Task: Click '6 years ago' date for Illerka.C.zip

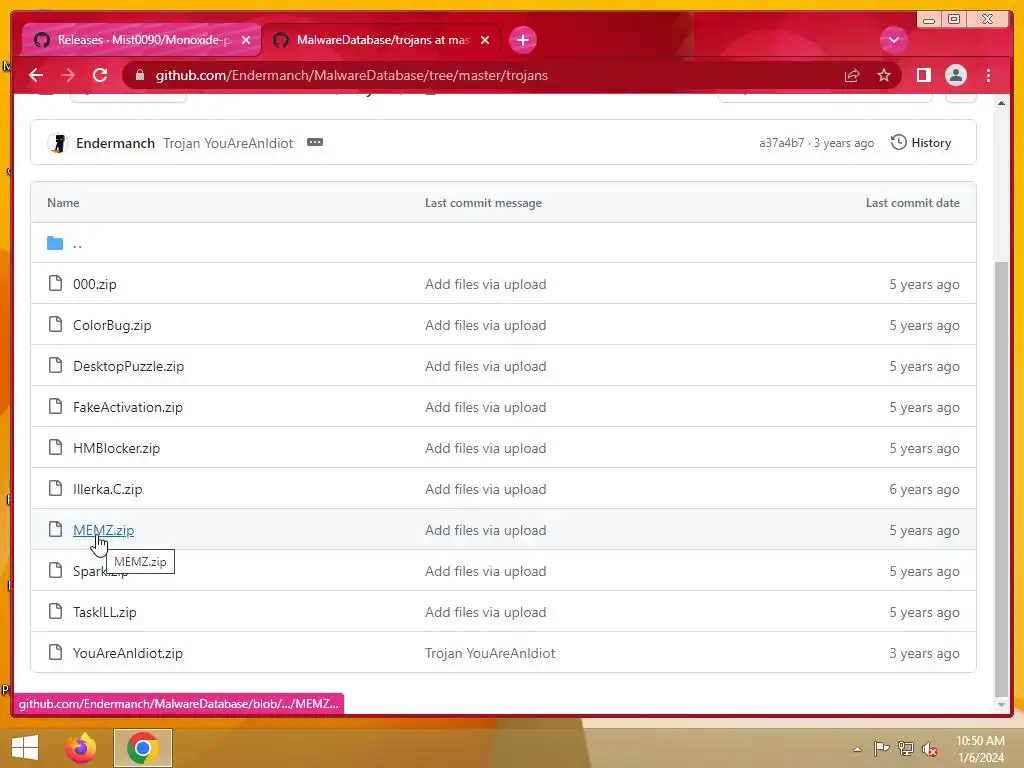Action: pos(924,489)
